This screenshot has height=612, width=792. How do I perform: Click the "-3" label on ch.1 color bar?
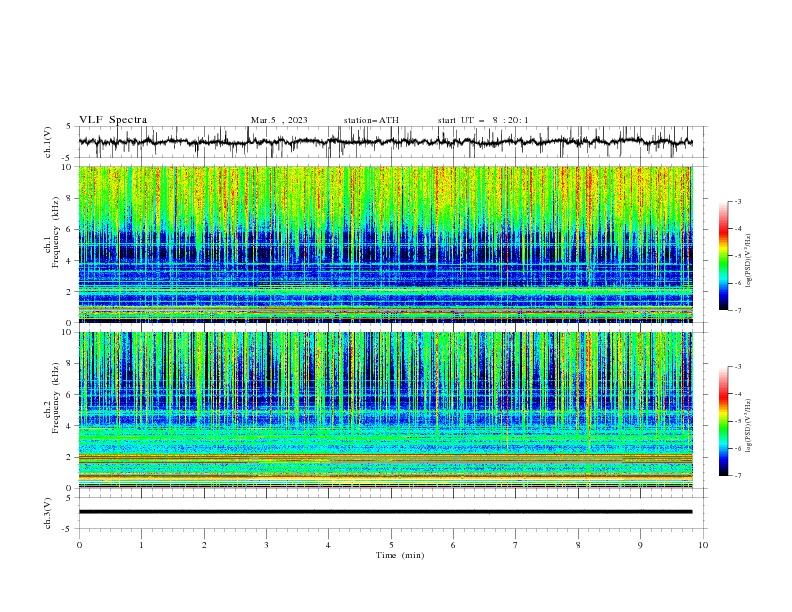[738, 202]
